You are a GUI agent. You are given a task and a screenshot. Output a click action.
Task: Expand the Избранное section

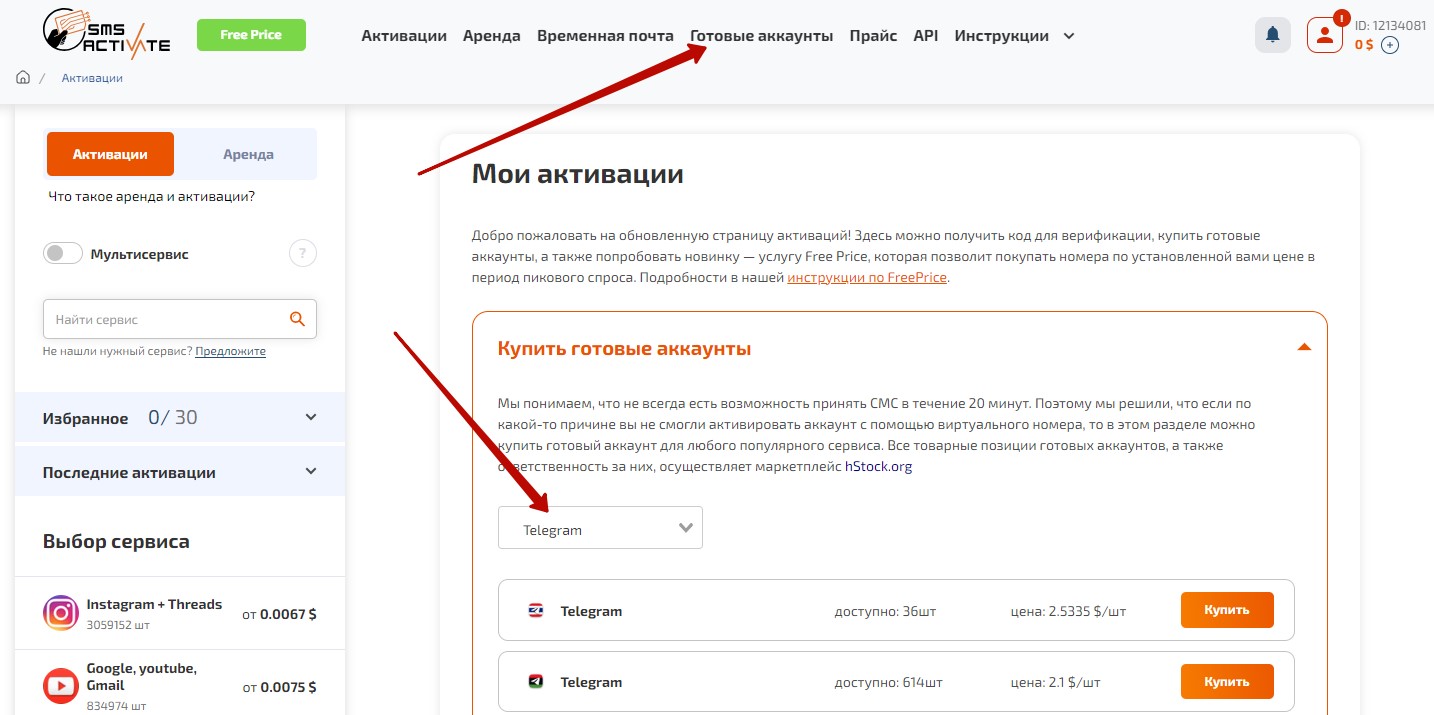310,418
